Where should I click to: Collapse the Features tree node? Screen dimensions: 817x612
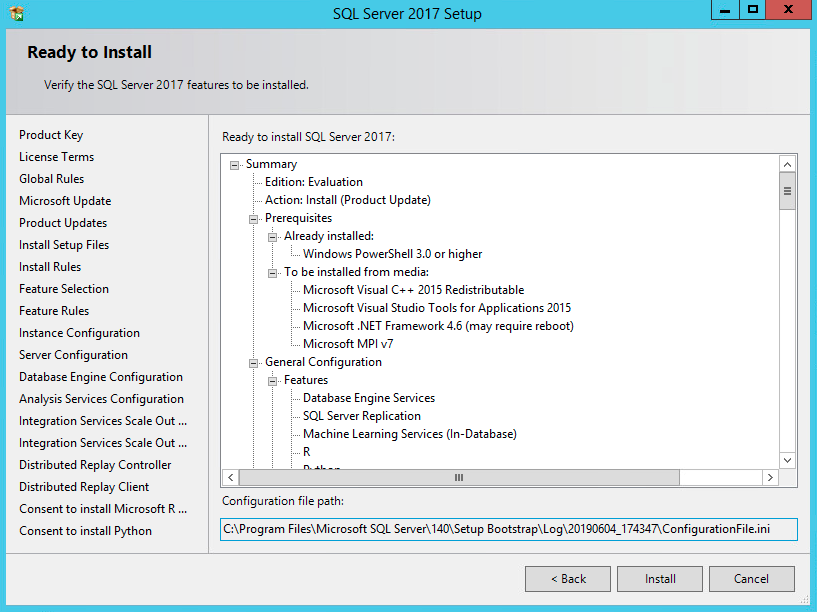point(273,381)
